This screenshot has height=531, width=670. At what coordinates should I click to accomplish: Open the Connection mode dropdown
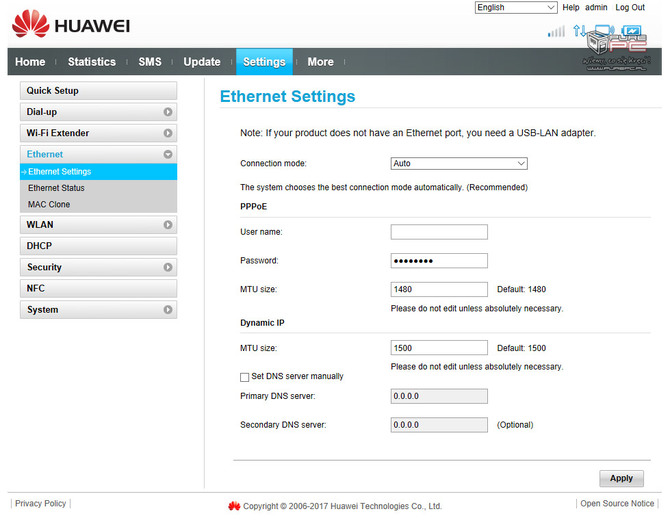click(458, 163)
